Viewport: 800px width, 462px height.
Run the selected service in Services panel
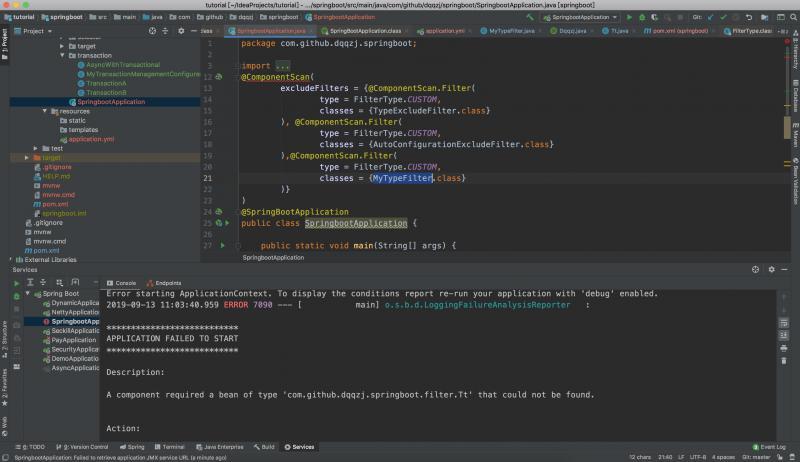coord(16,283)
